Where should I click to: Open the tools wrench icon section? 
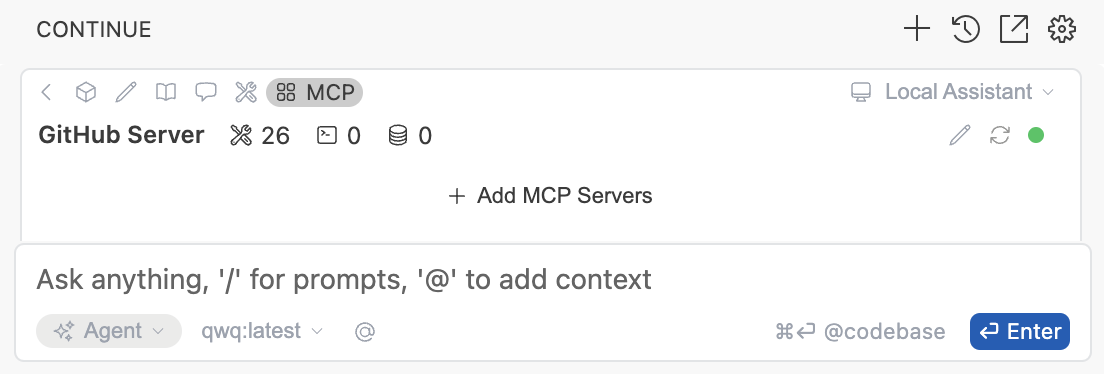(x=246, y=92)
